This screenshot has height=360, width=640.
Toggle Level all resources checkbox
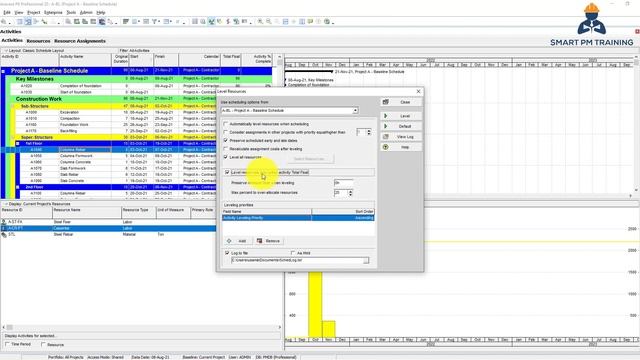click(x=226, y=157)
